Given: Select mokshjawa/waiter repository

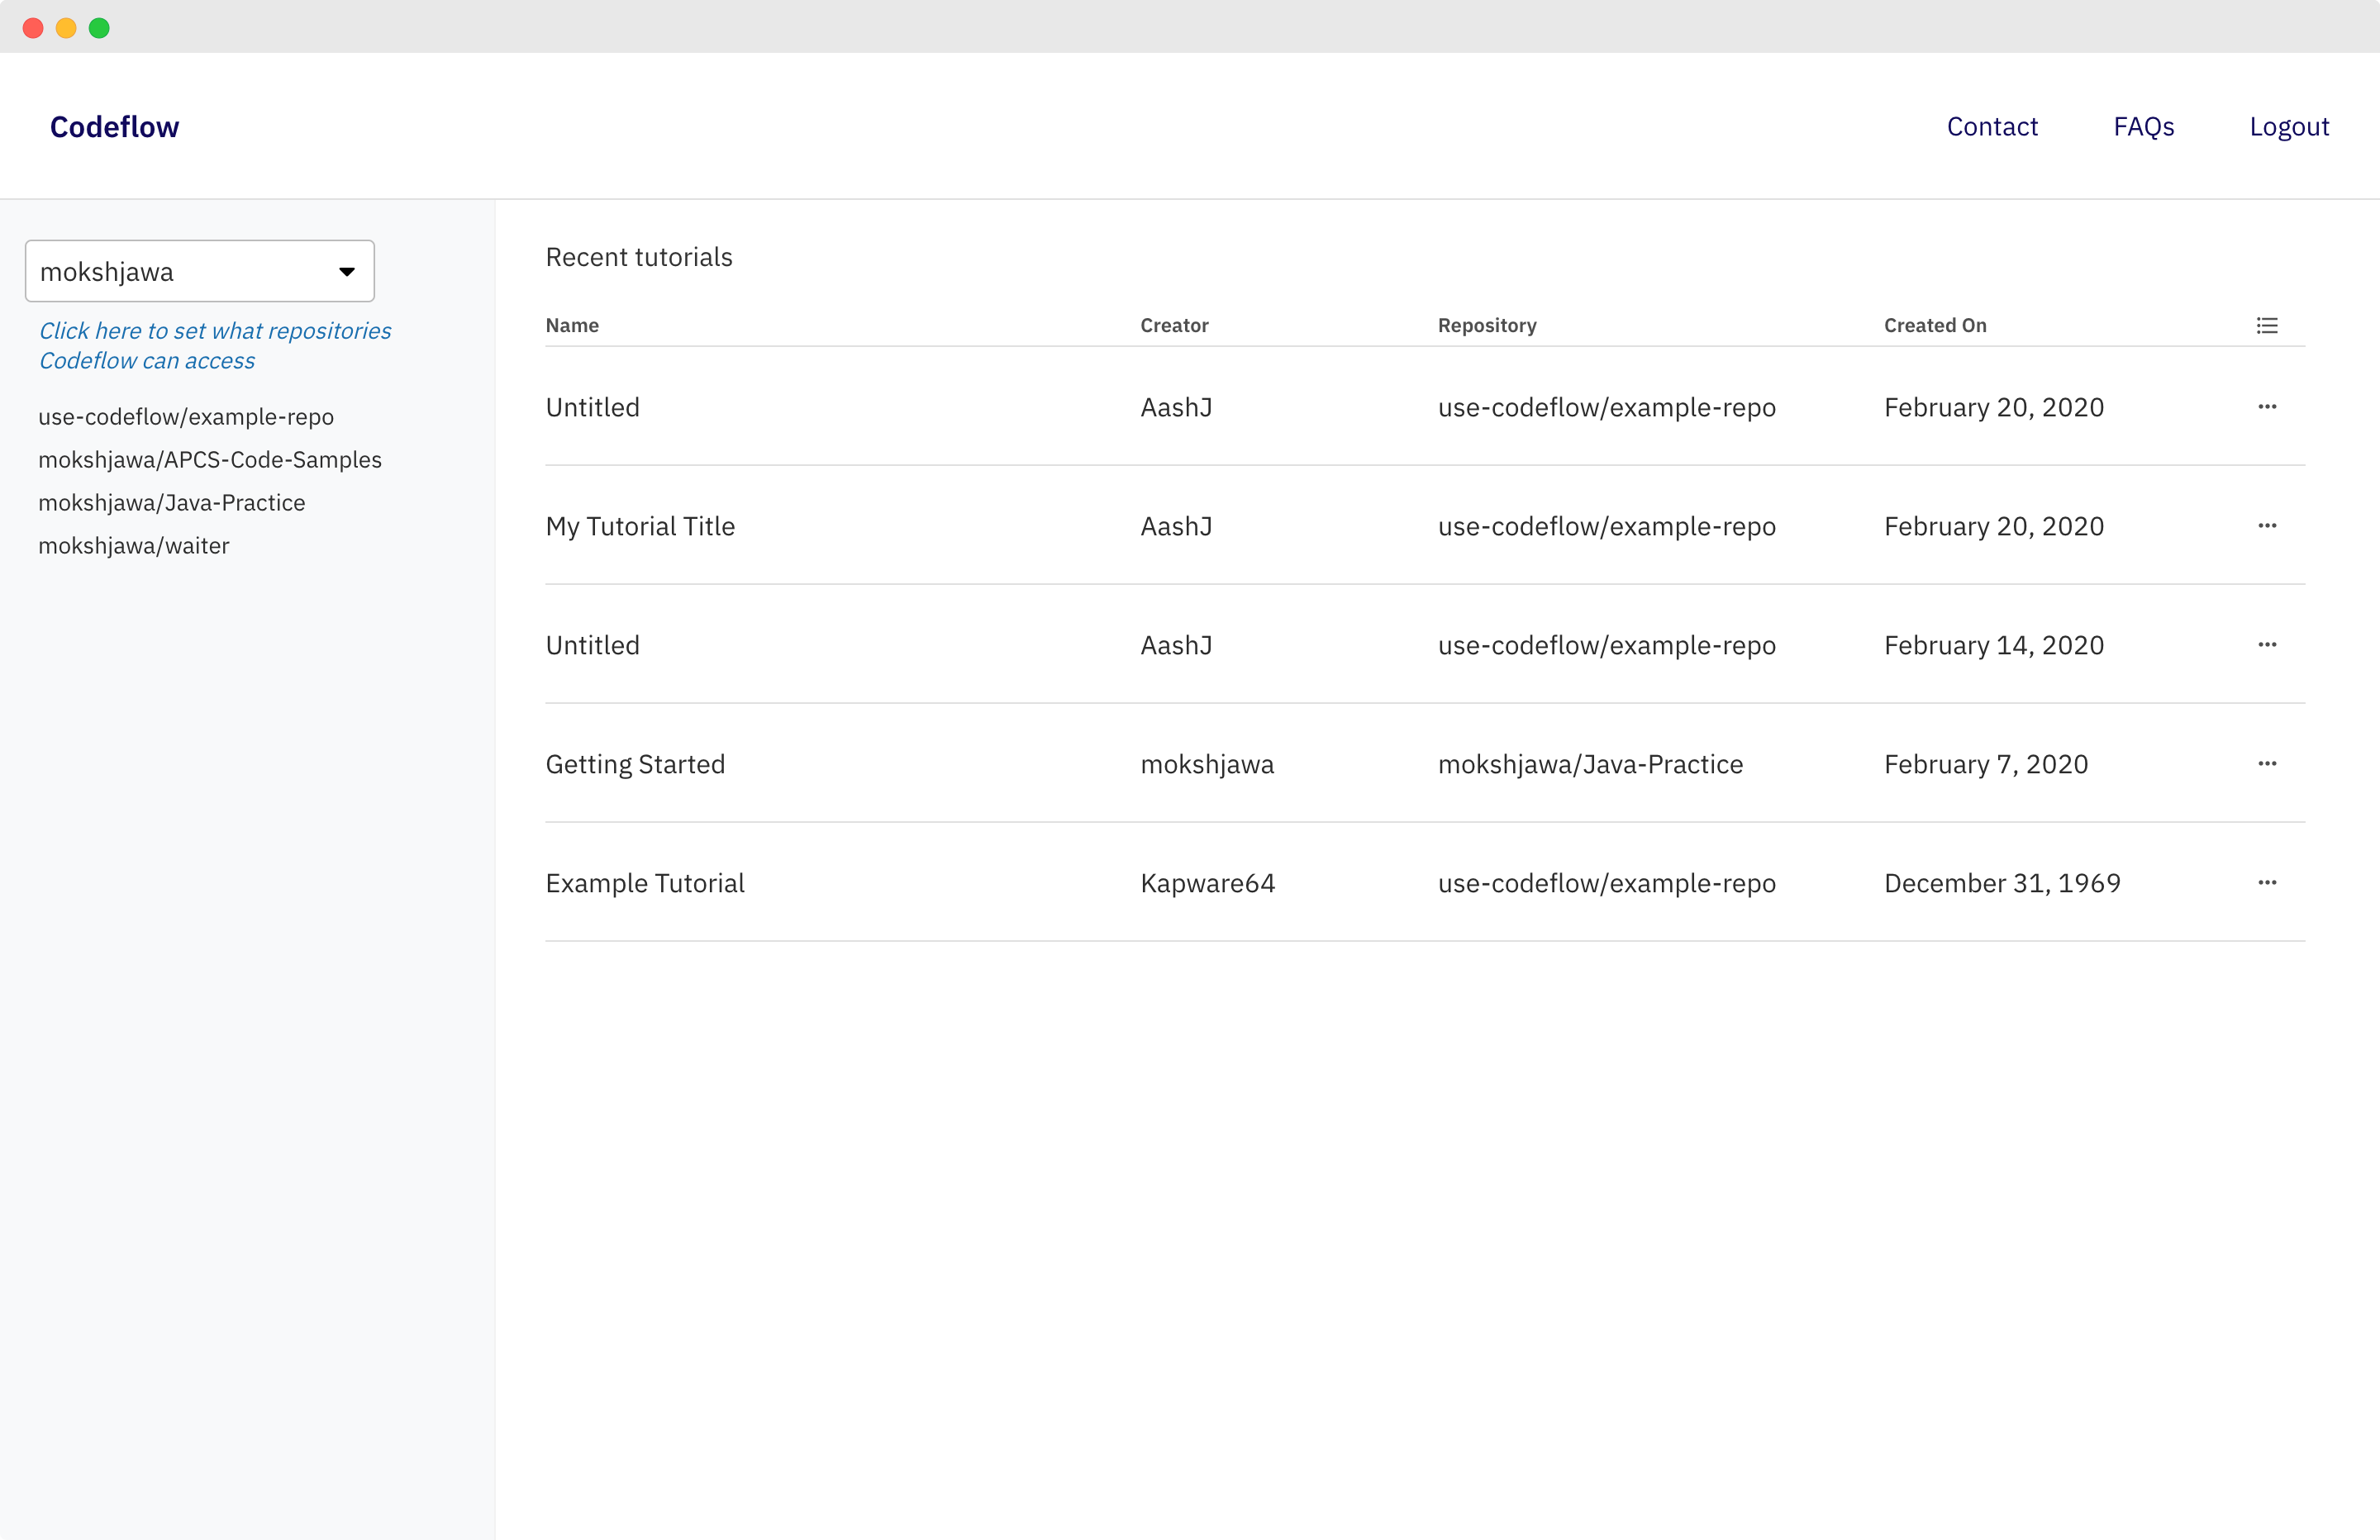Looking at the screenshot, I should pos(134,546).
